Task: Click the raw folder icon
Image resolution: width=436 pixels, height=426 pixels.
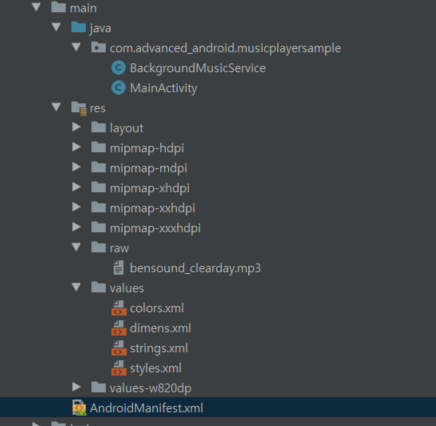Action: (98, 247)
